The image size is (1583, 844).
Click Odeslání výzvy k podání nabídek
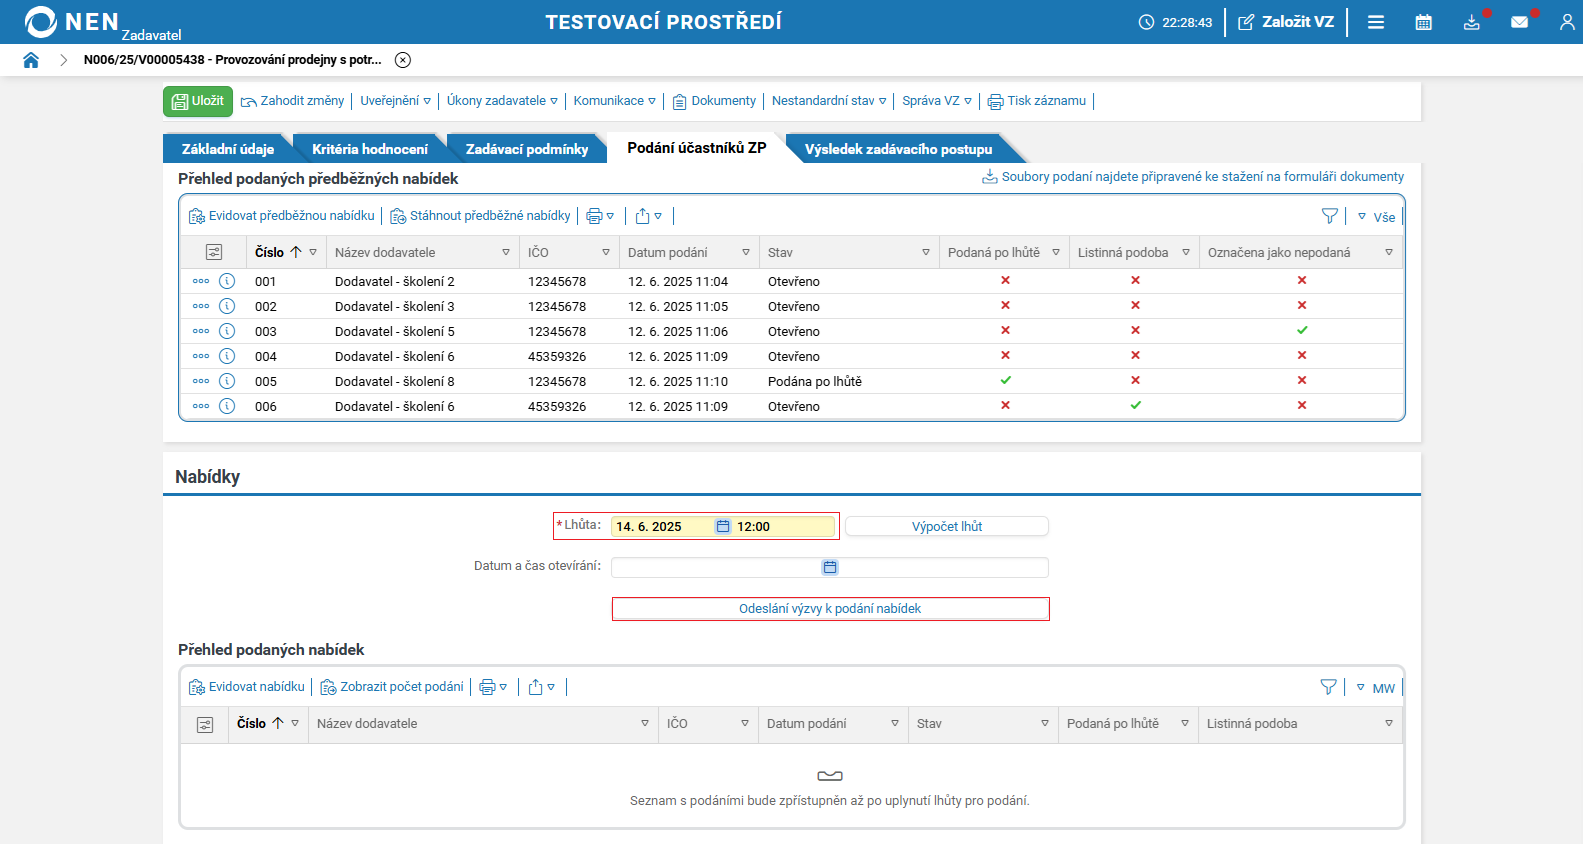coord(830,609)
